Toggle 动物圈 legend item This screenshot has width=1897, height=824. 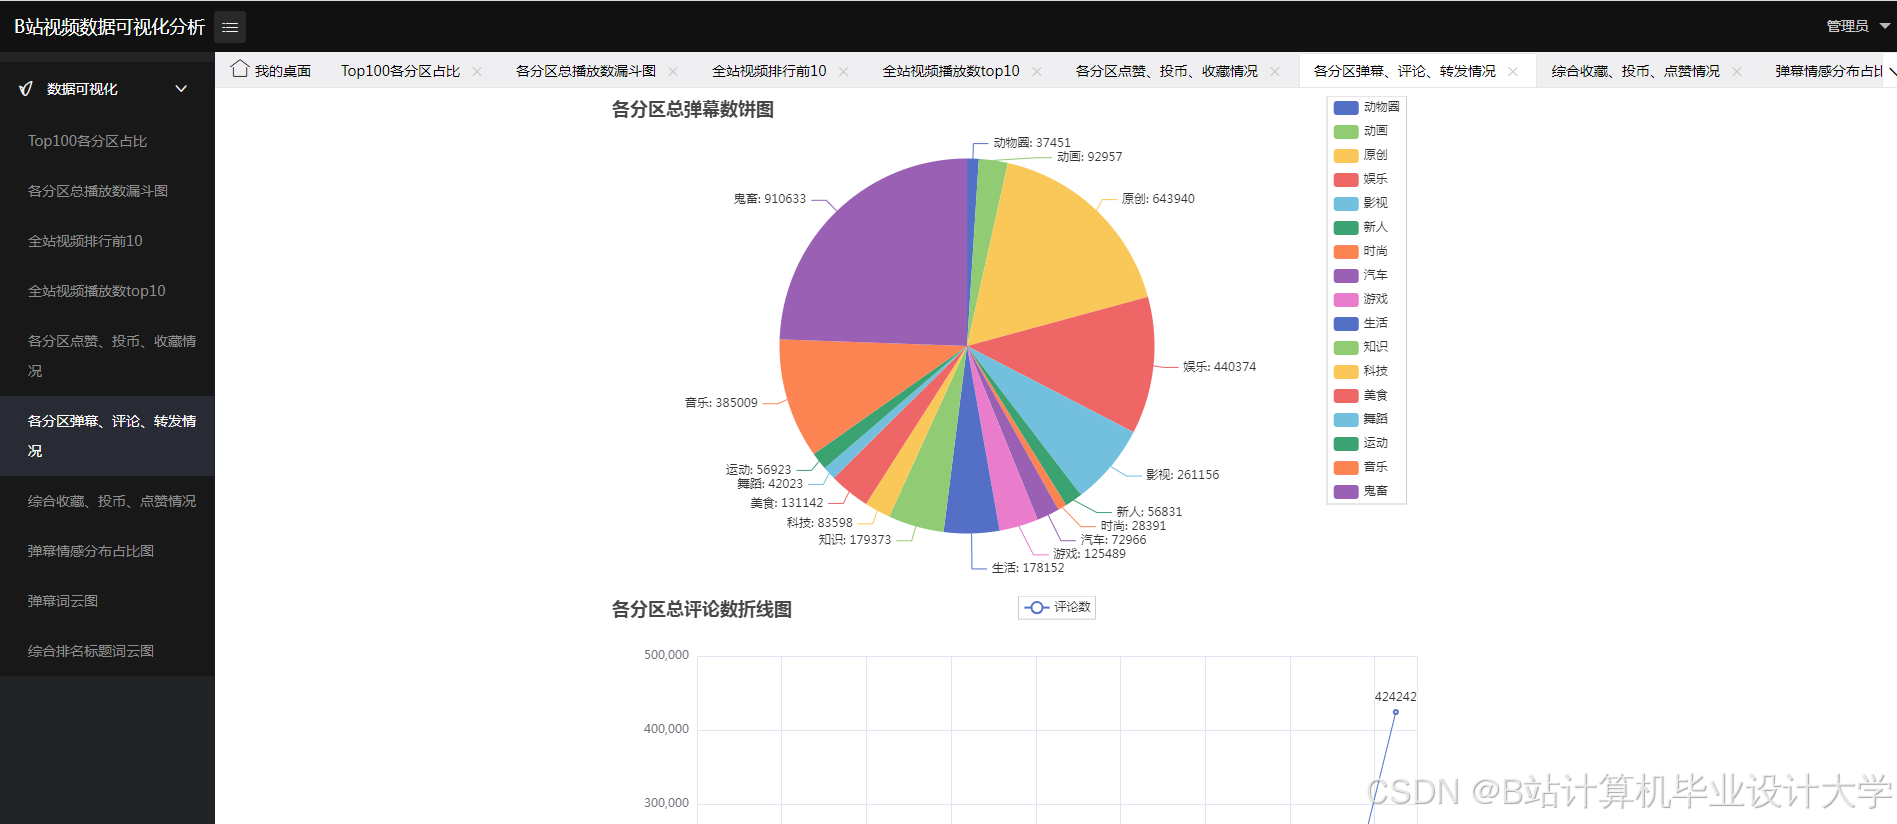(1366, 107)
